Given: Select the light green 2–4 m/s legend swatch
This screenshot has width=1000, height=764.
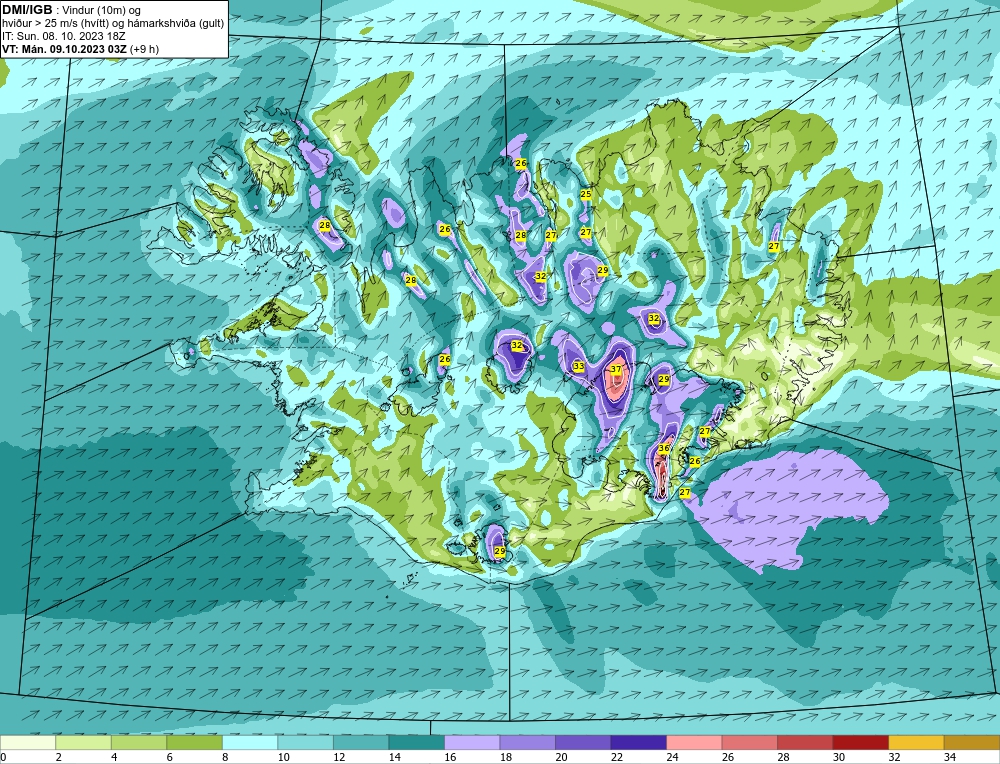Looking at the screenshot, I should coord(84,743).
